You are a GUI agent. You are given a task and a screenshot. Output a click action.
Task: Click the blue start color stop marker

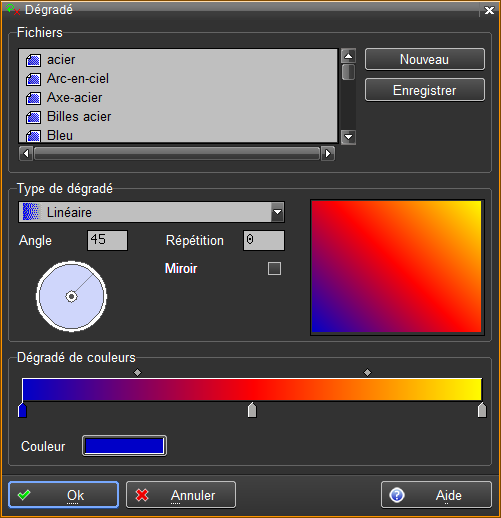22,410
